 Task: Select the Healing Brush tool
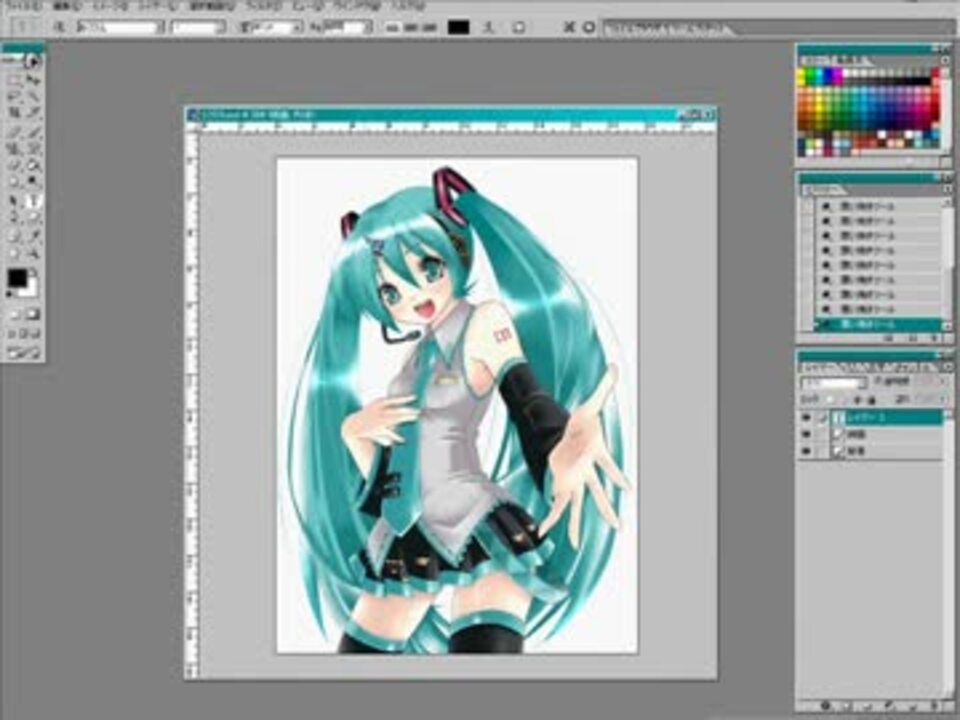[x=14, y=132]
